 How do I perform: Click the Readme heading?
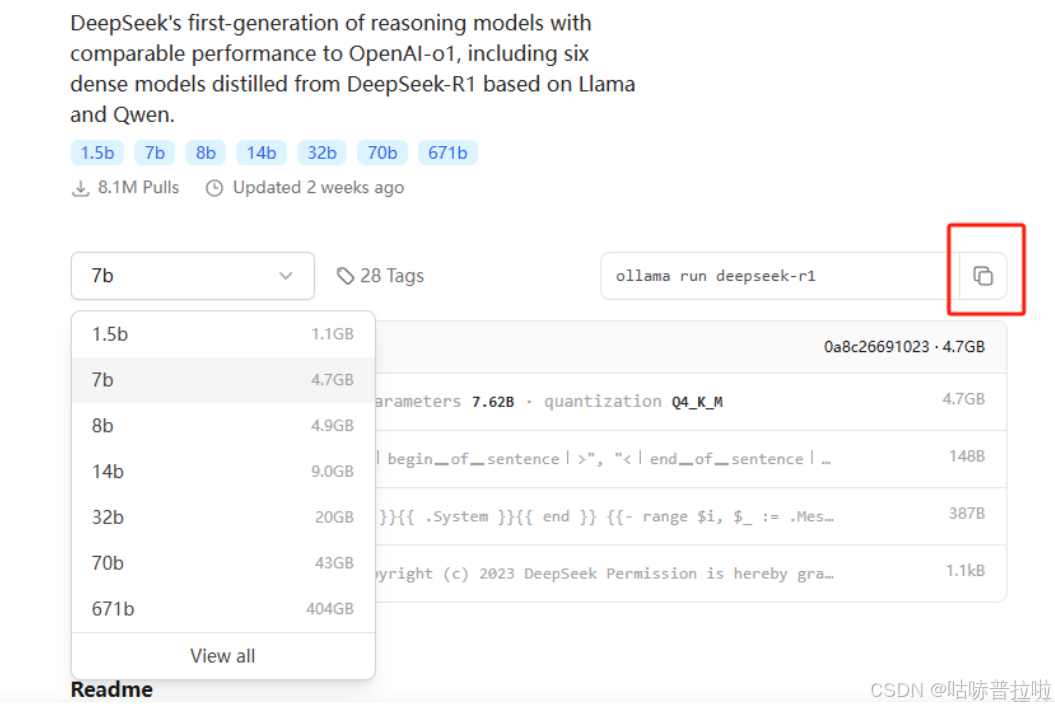[112, 690]
